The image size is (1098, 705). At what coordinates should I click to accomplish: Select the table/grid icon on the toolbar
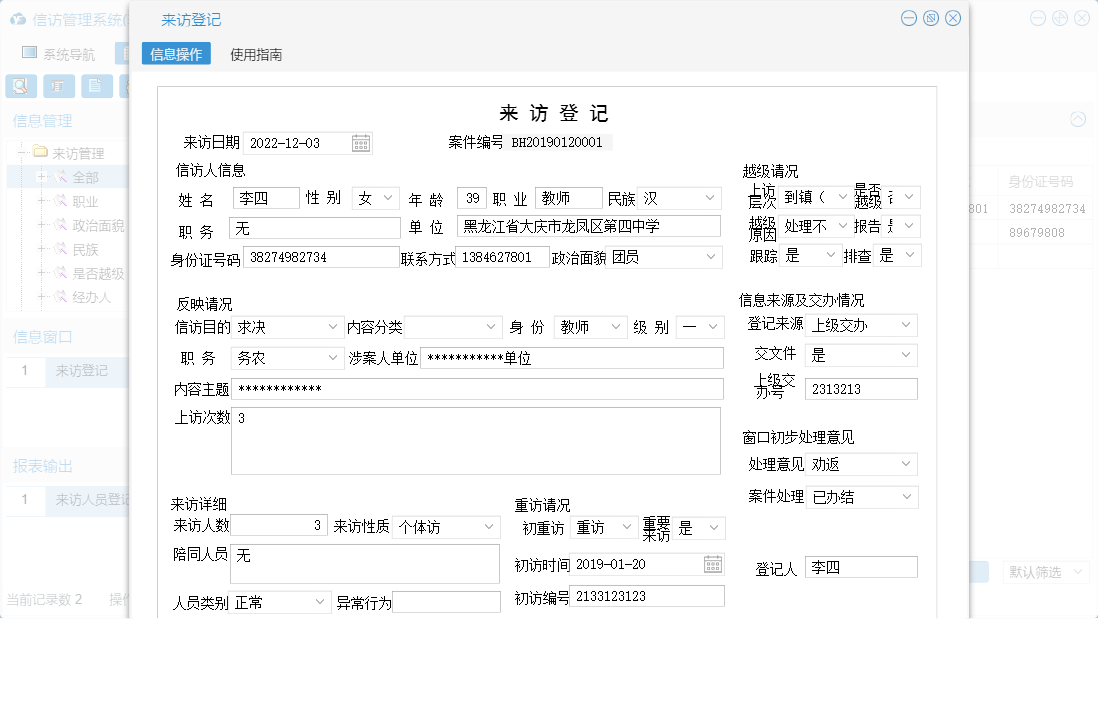tap(59, 86)
